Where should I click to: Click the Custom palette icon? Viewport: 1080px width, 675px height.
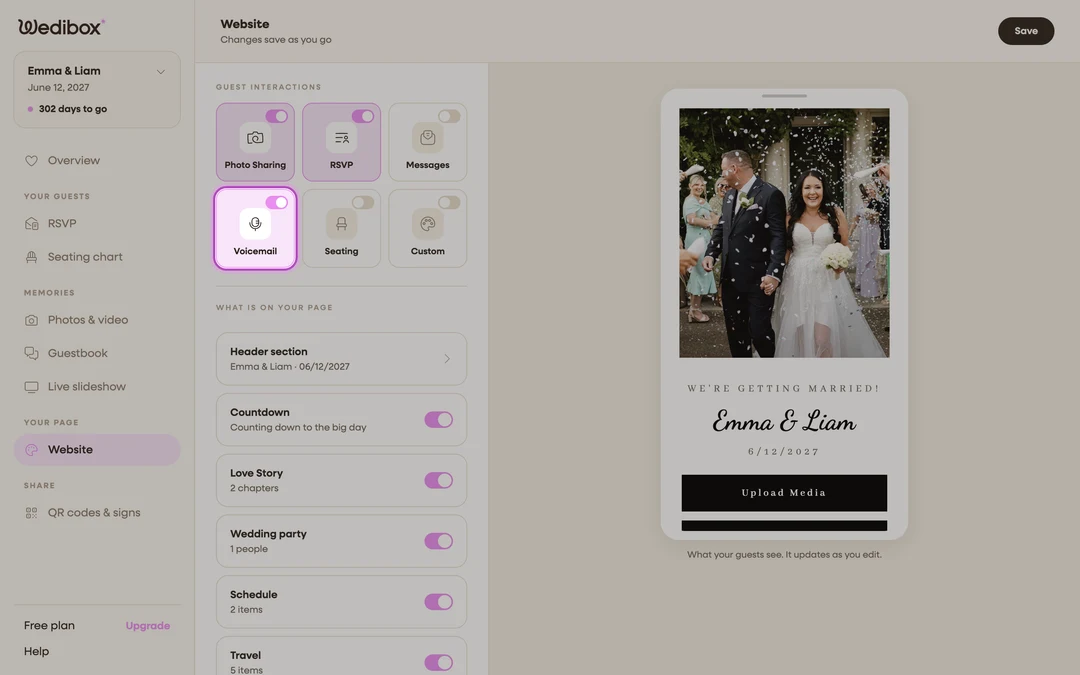coord(428,224)
